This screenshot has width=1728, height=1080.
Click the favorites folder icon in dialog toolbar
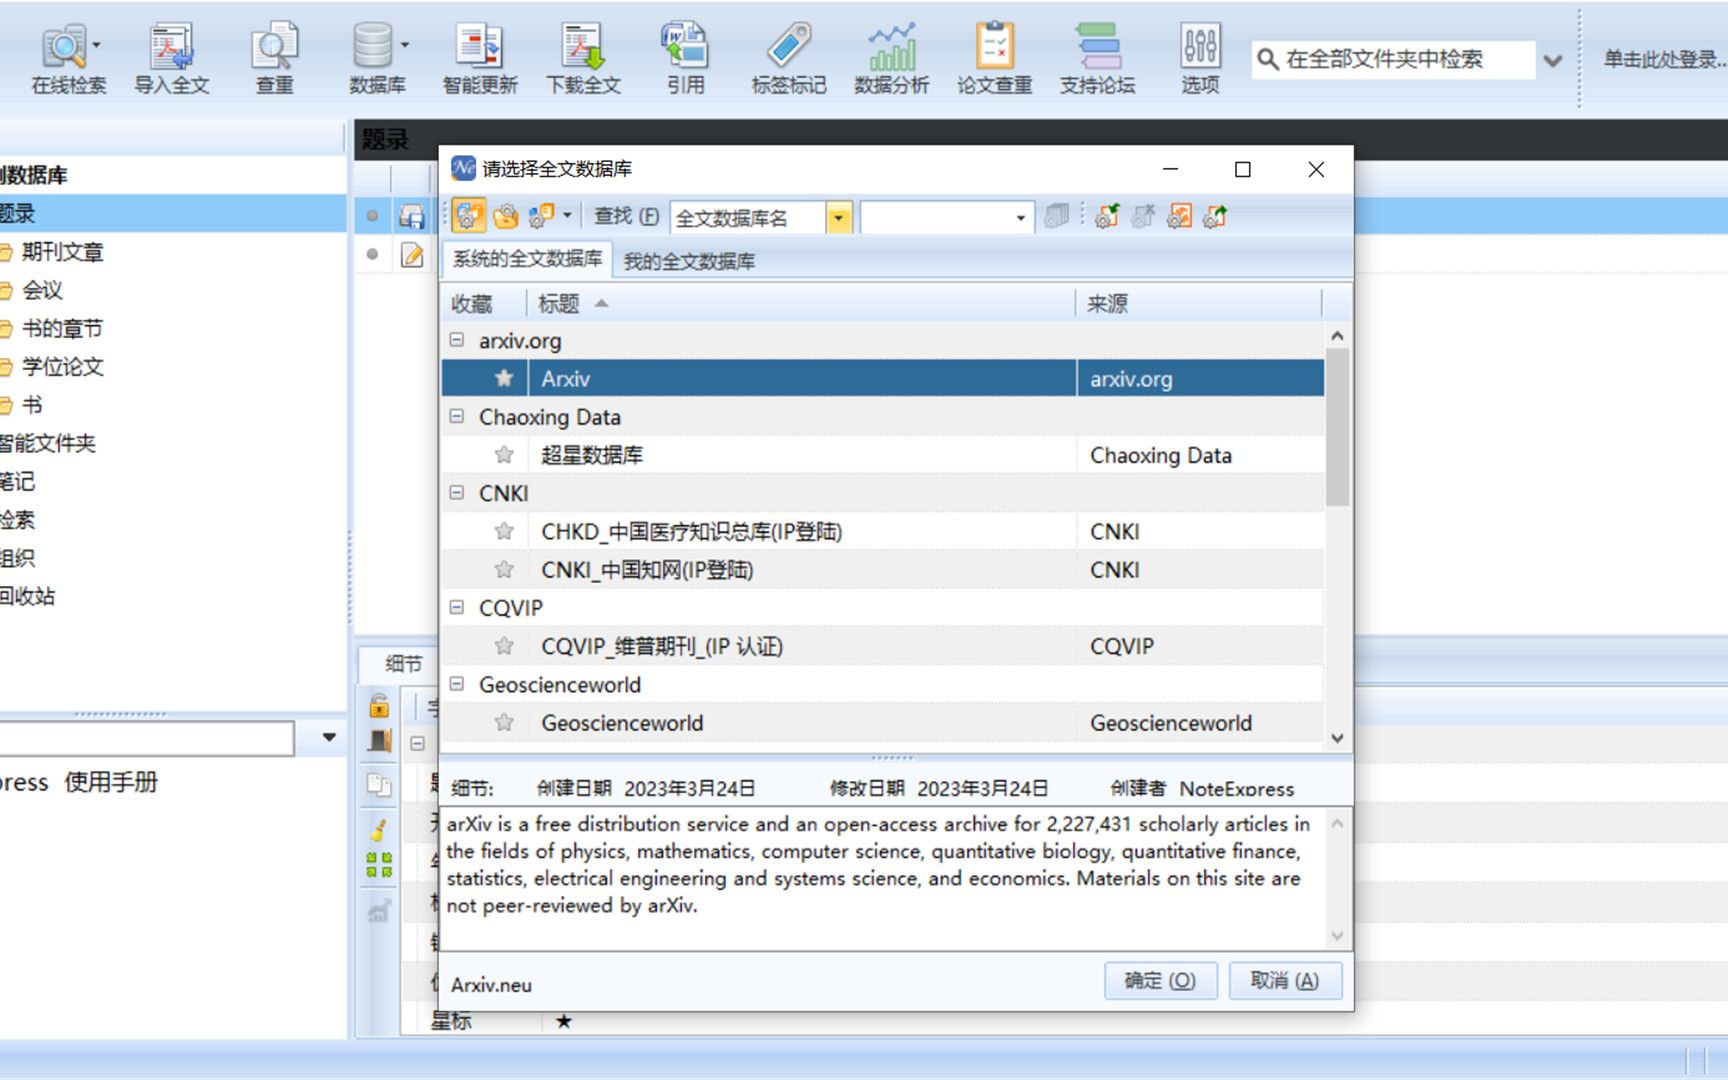[x=506, y=216]
